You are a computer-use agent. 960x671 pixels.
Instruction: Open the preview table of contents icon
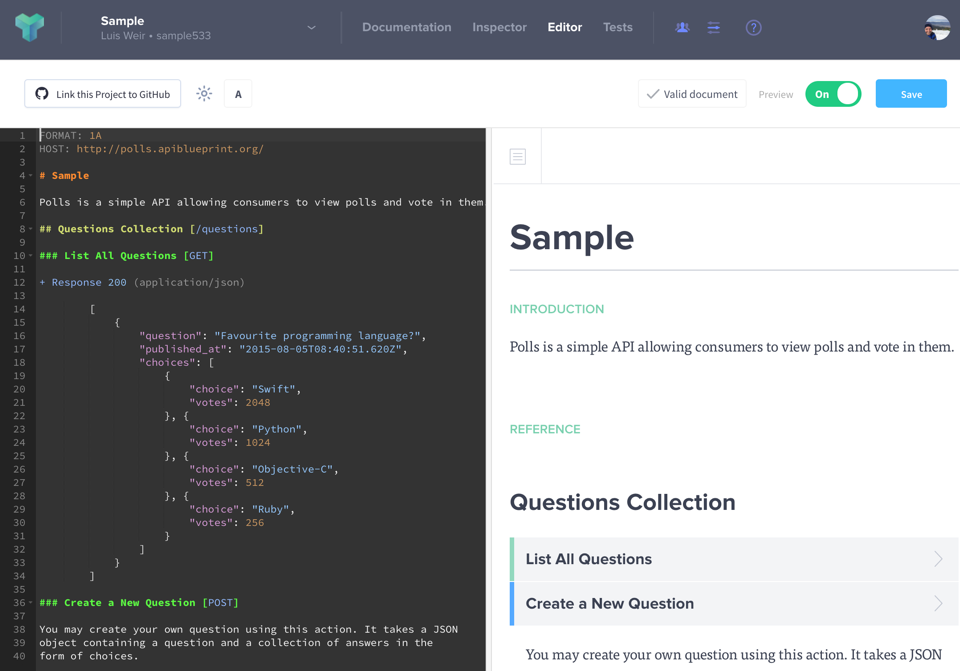518,157
